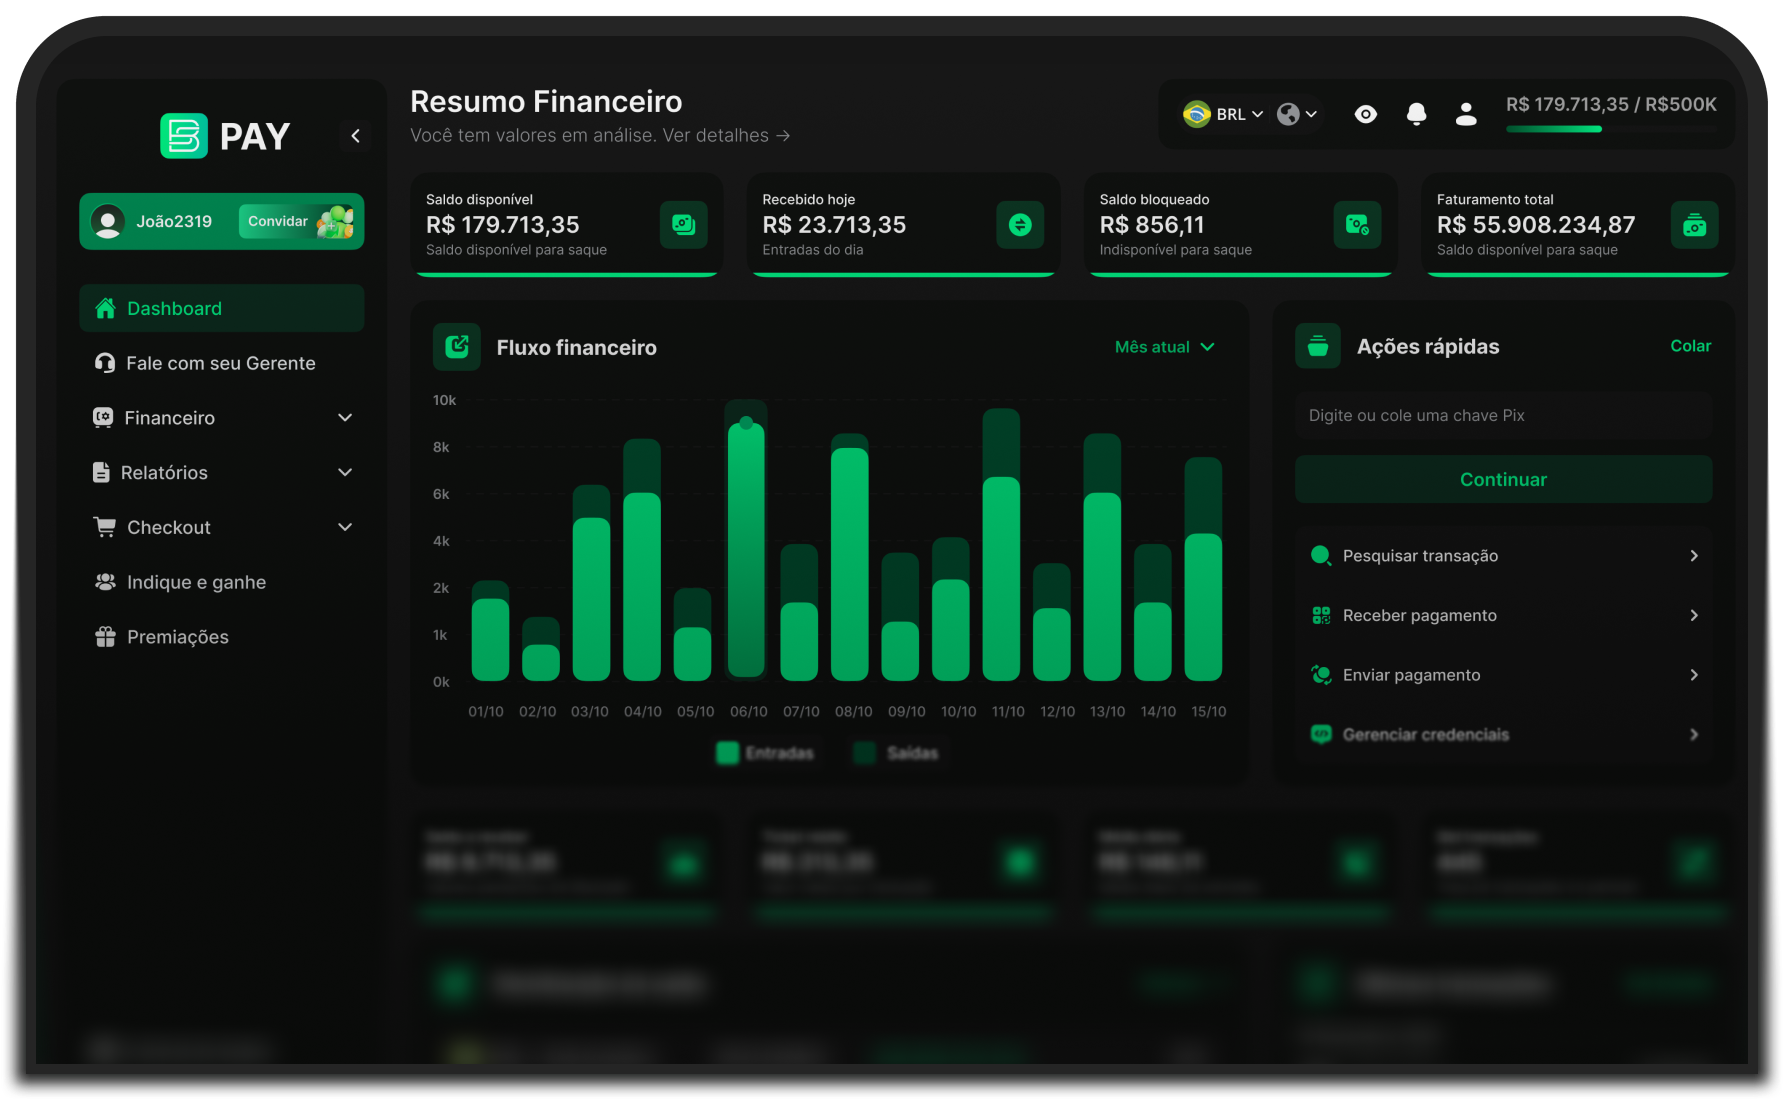The image size is (1784, 1100).
Task: Toggle balance visibility with the eye icon
Action: [1365, 115]
